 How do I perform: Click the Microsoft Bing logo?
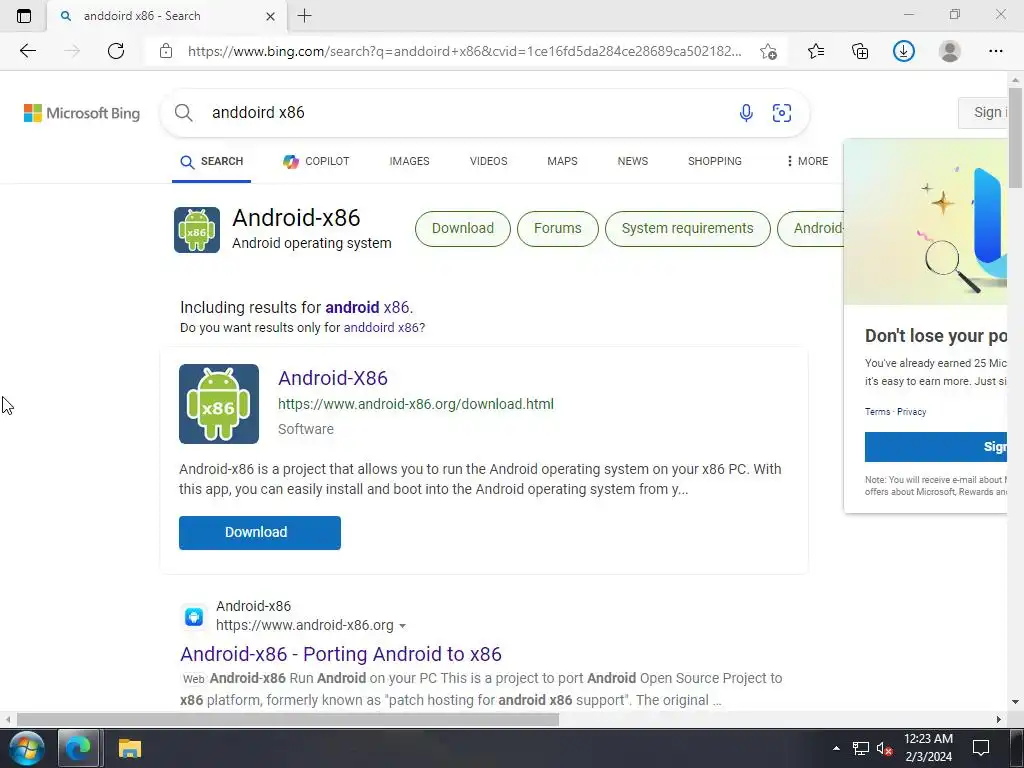pyautogui.click(x=82, y=113)
